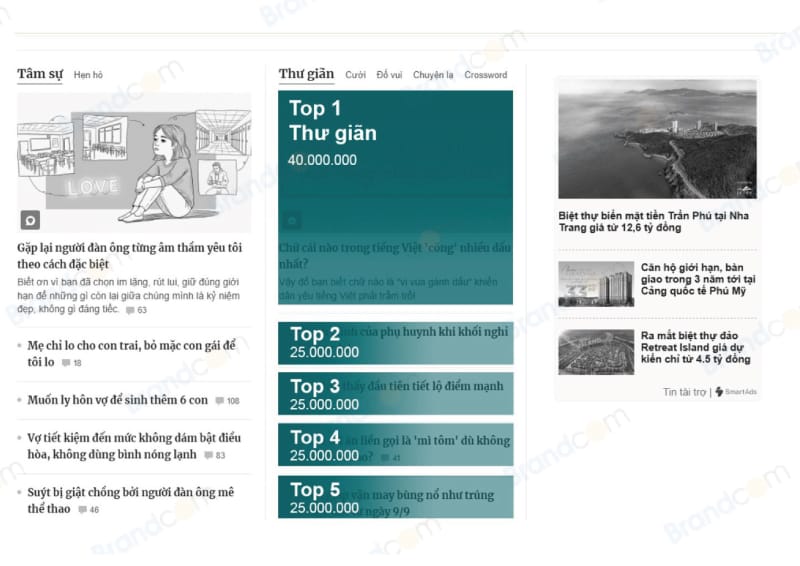
Task: Click comment badge icon on Love illustration
Action: click(x=31, y=220)
